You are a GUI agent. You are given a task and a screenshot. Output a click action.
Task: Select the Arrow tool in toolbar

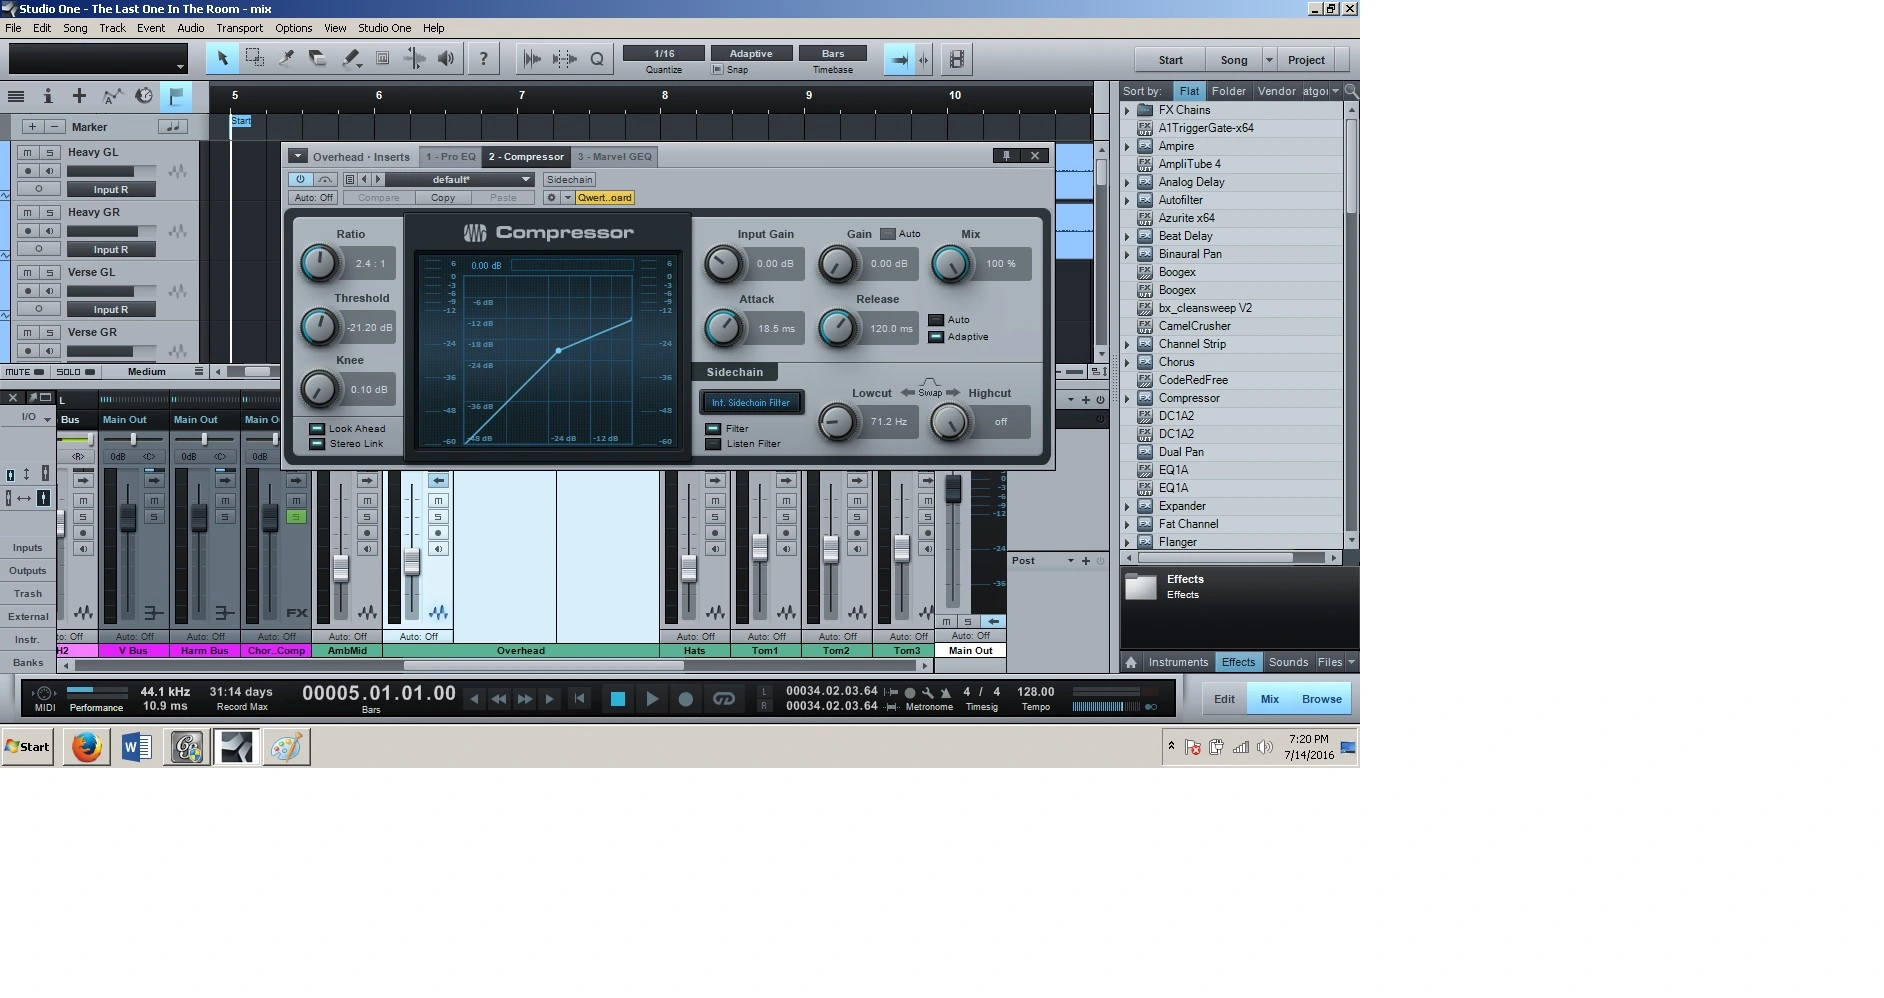222,59
